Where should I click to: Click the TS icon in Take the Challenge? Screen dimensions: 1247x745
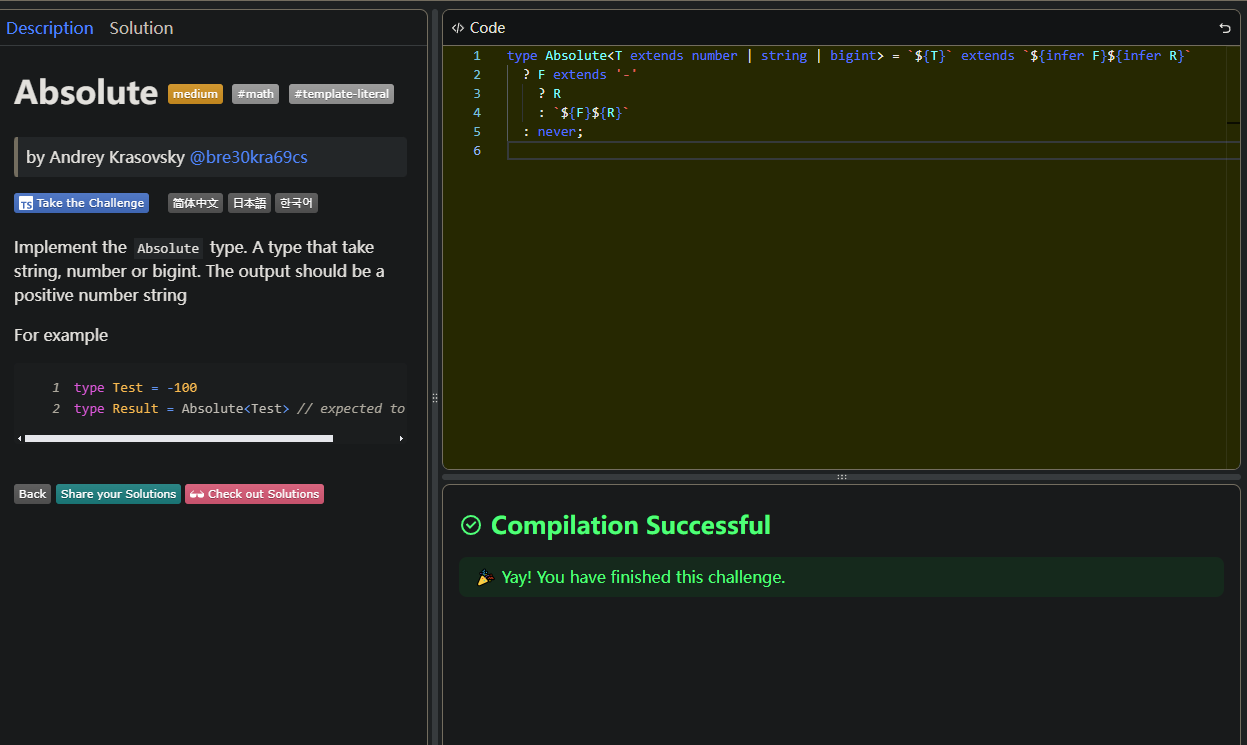click(26, 203)
